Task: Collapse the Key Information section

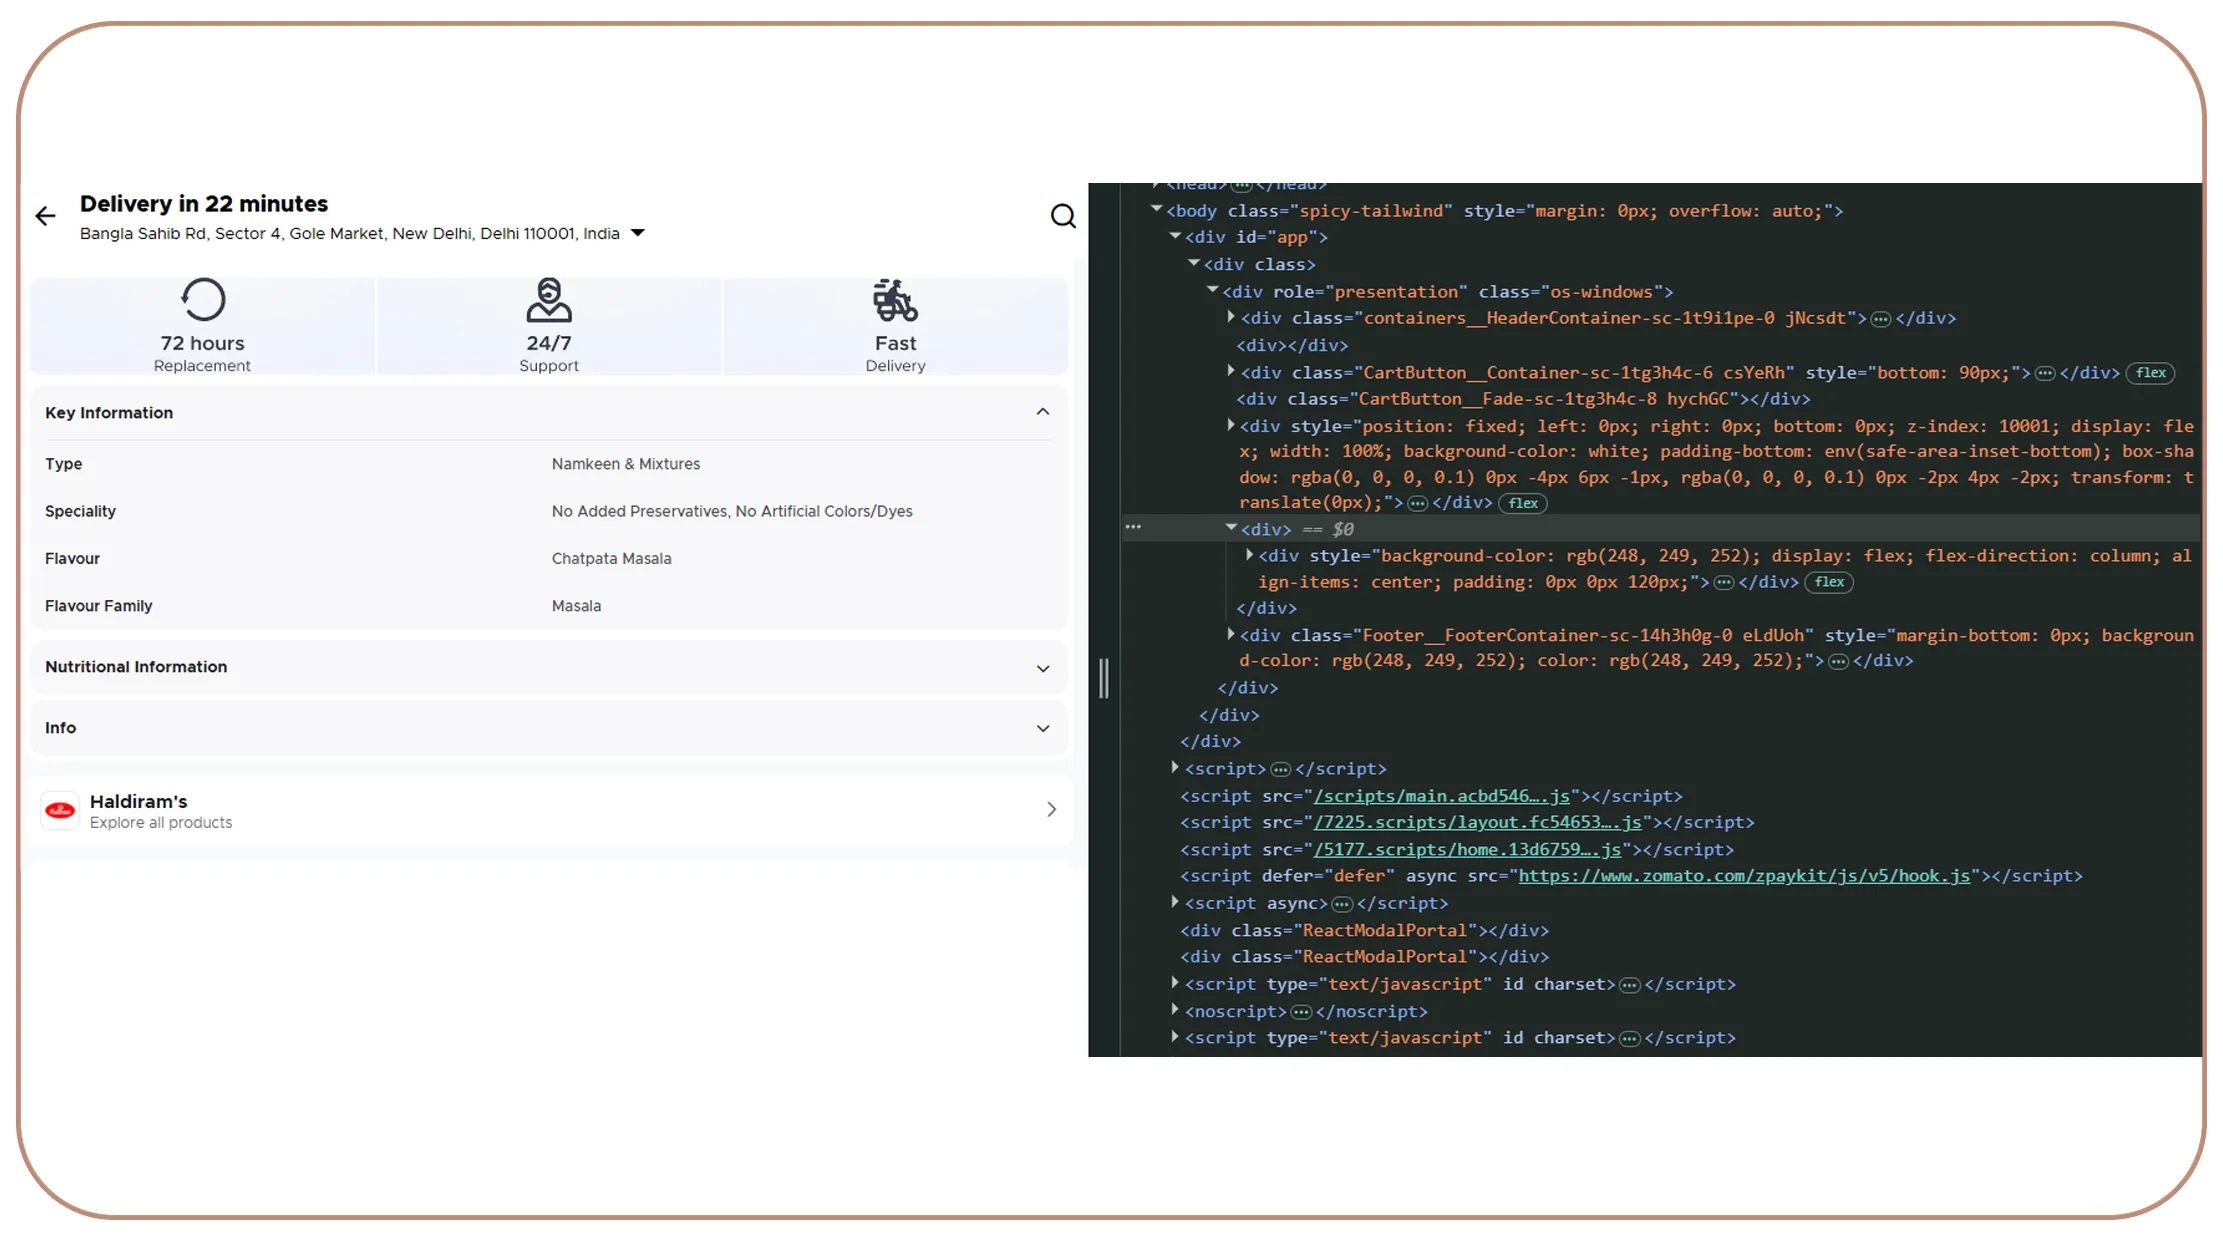Action: (x=1043, y=412)
